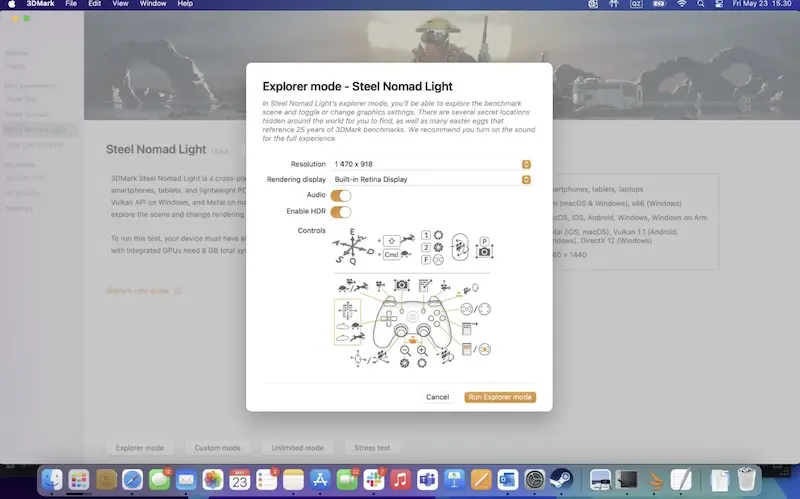Open Control Center from menu bar
The image size is (800, 499).
click(719, 4)
